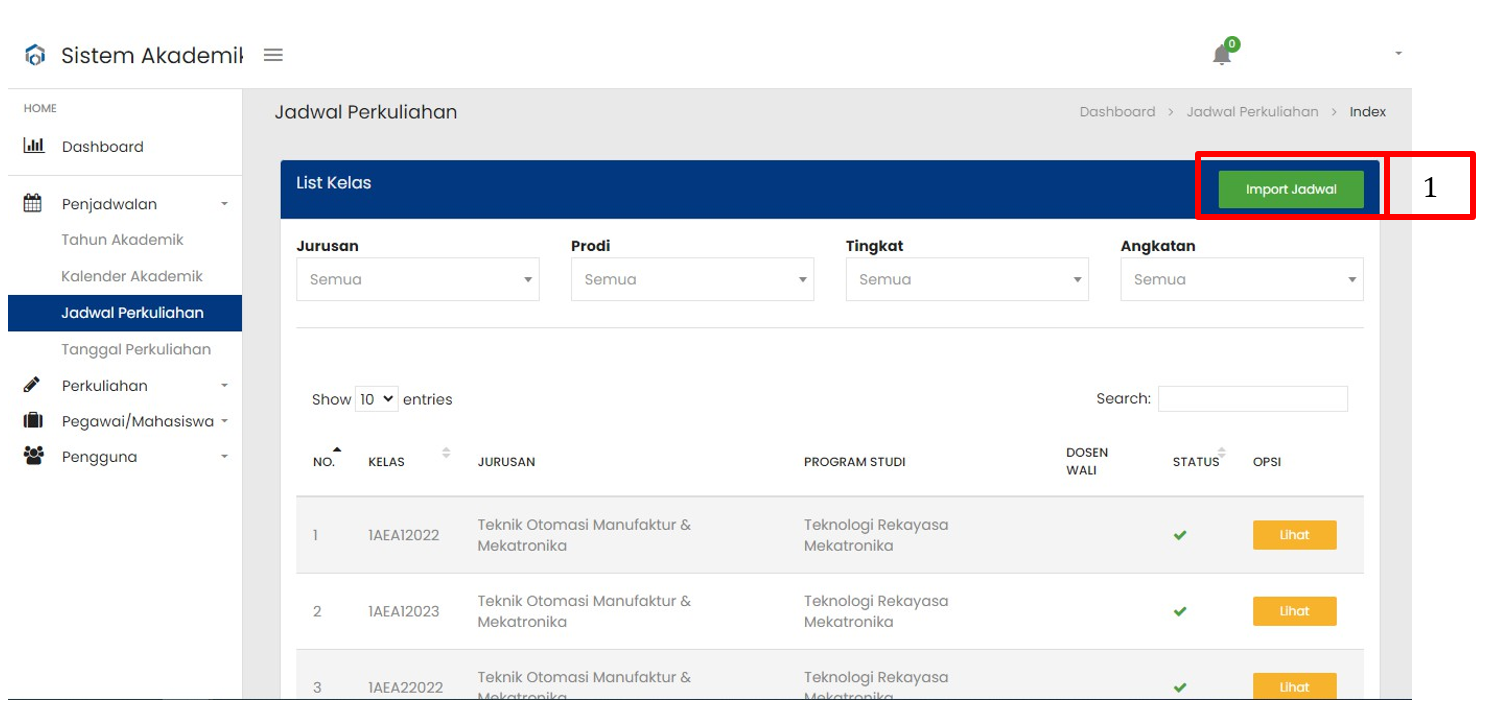The image size is (1488, 727).
Task: Click the Pengguna users icon
Action: (34, 456)
